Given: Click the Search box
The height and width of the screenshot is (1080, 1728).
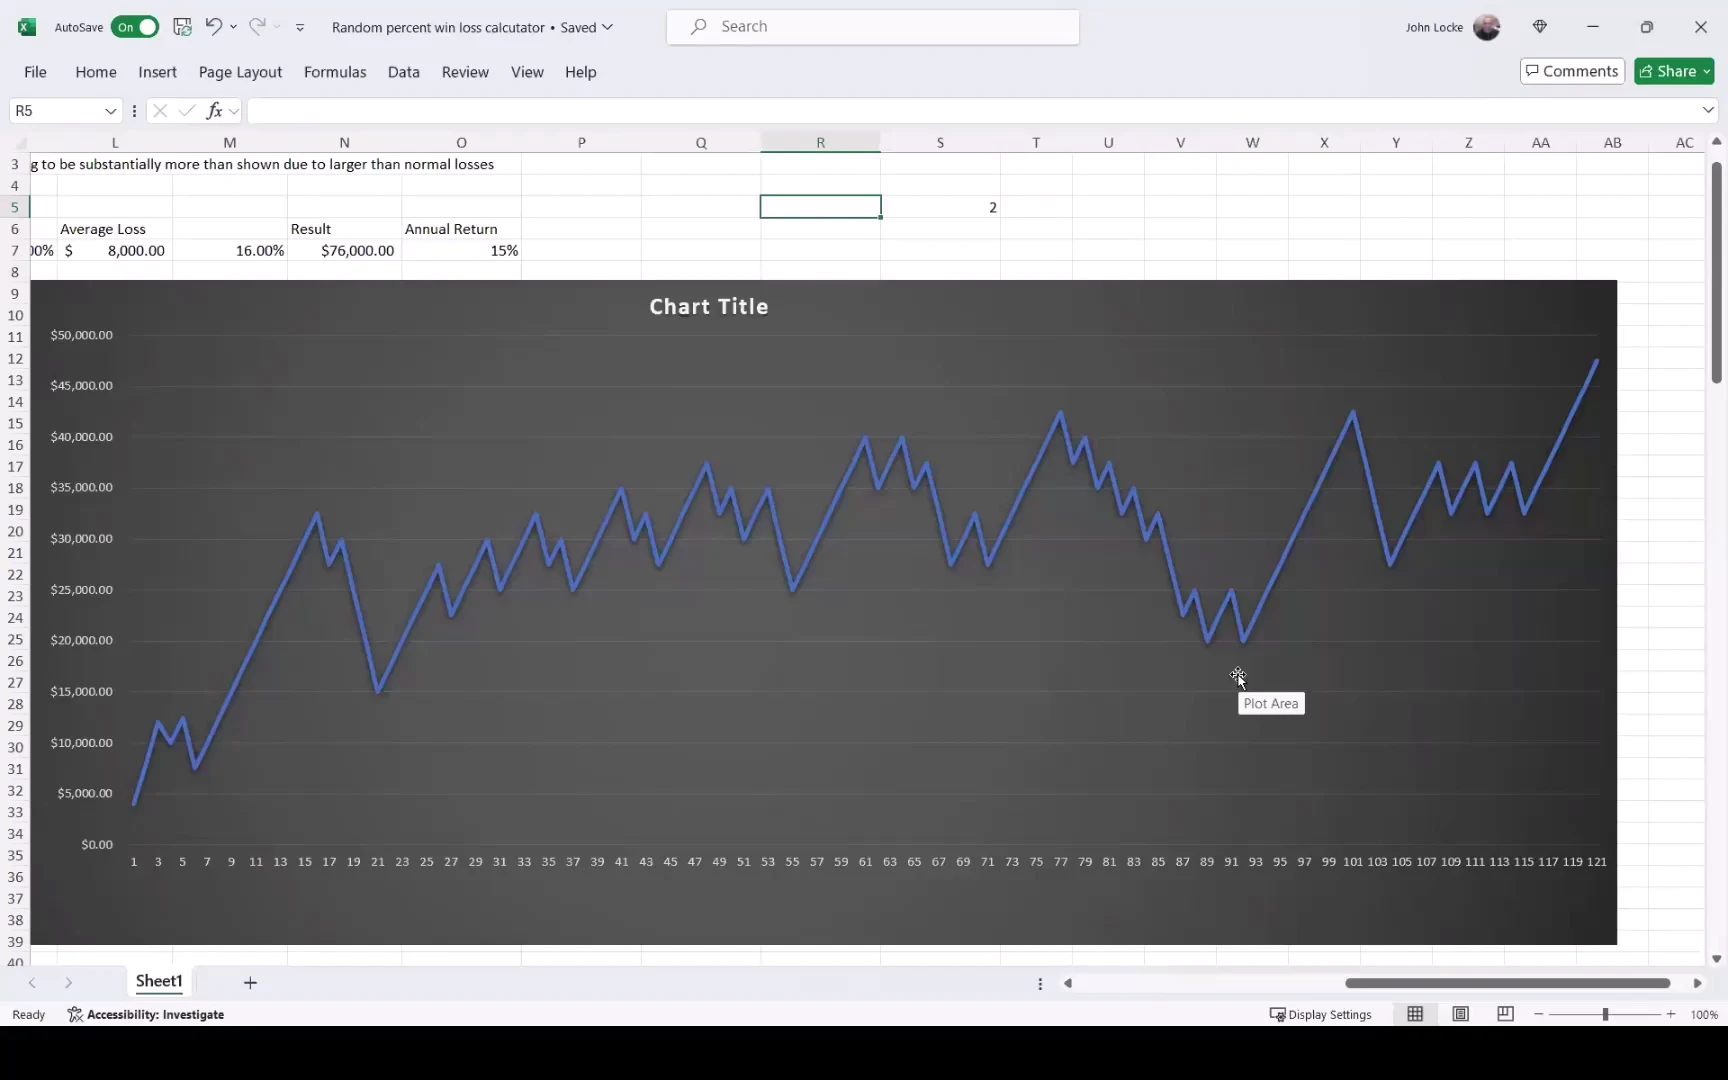Looking at the screenshot, I should pos(873,27).
